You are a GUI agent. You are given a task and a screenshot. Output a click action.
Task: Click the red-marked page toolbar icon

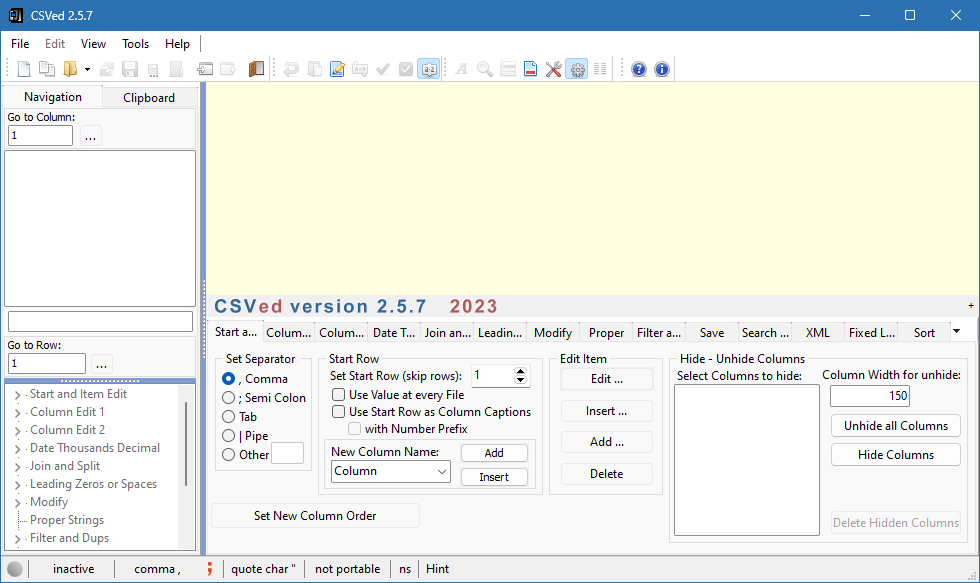(x=531, y=69)
